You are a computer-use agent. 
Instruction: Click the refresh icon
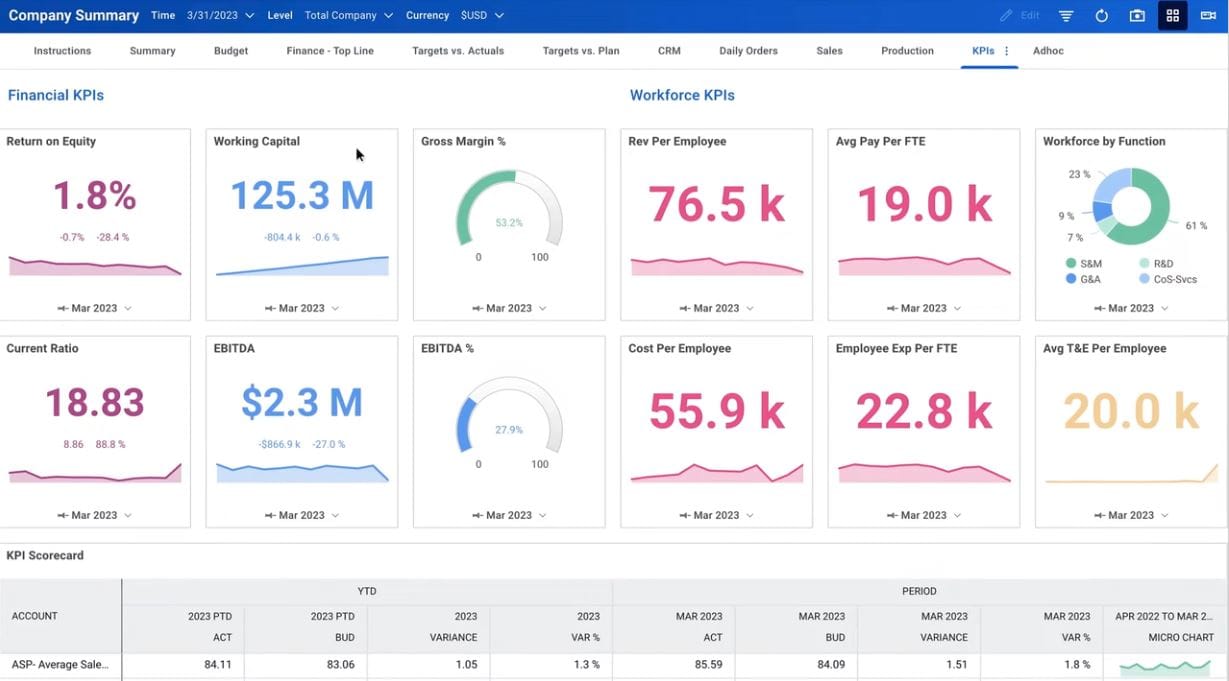click(x=1101, y=16)
